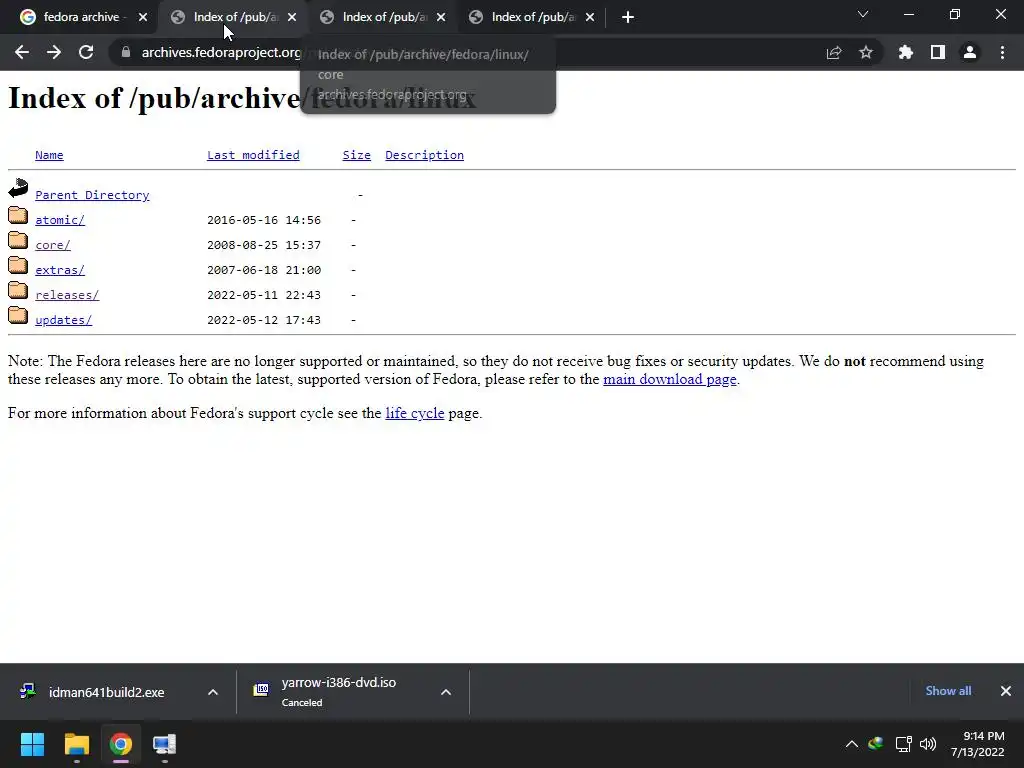Open the core/ directory link
Image resolution: width=1024 pixels, height=768 pixels.
53,245
